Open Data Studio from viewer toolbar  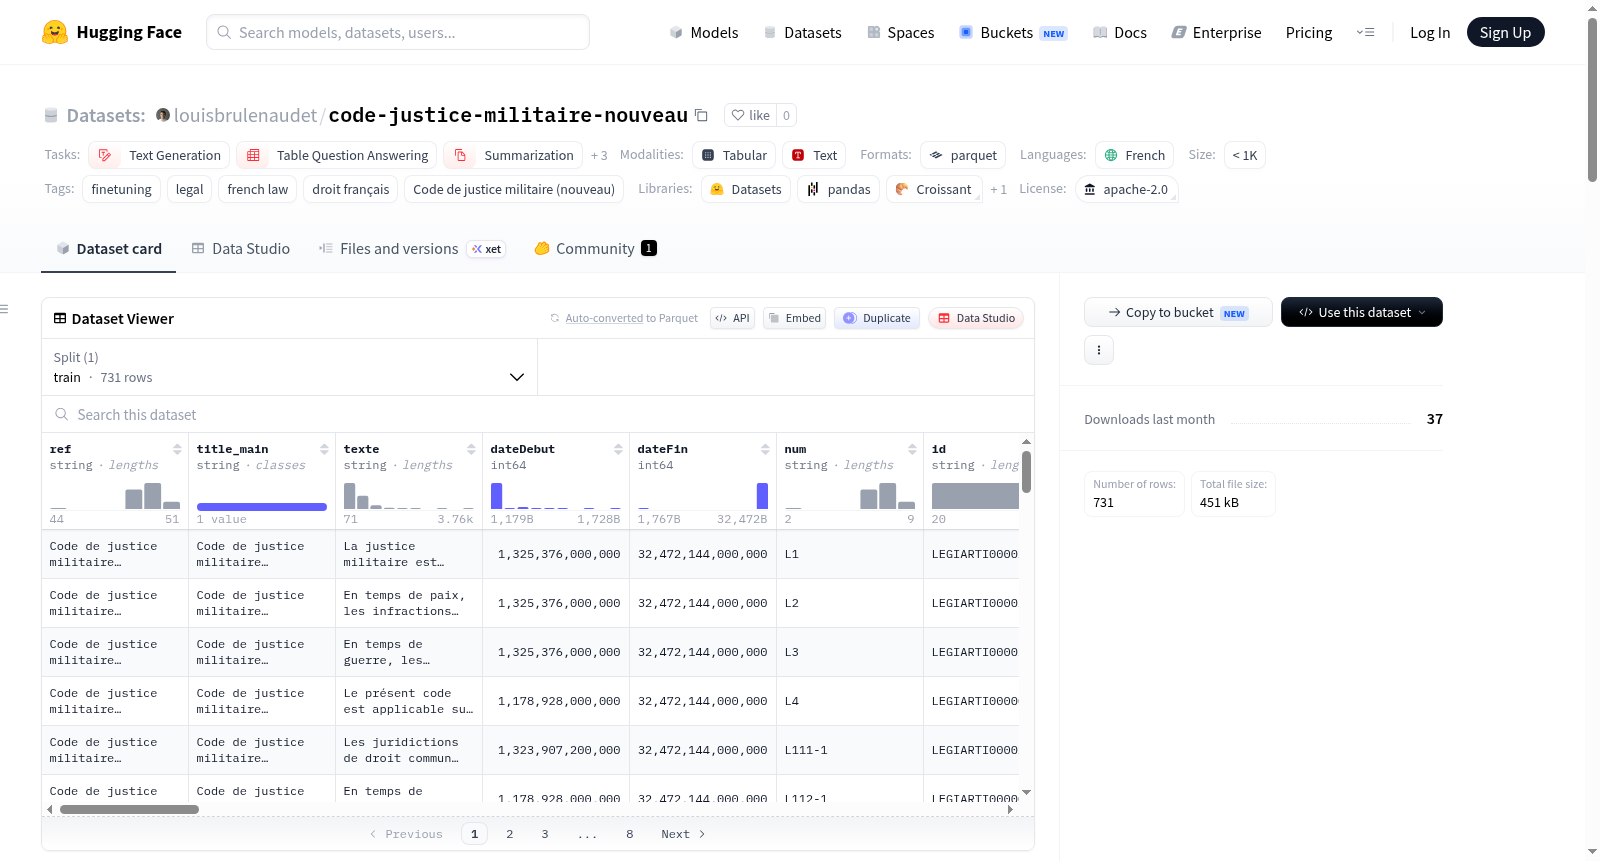pyautogui.click(x=976, y=318)
